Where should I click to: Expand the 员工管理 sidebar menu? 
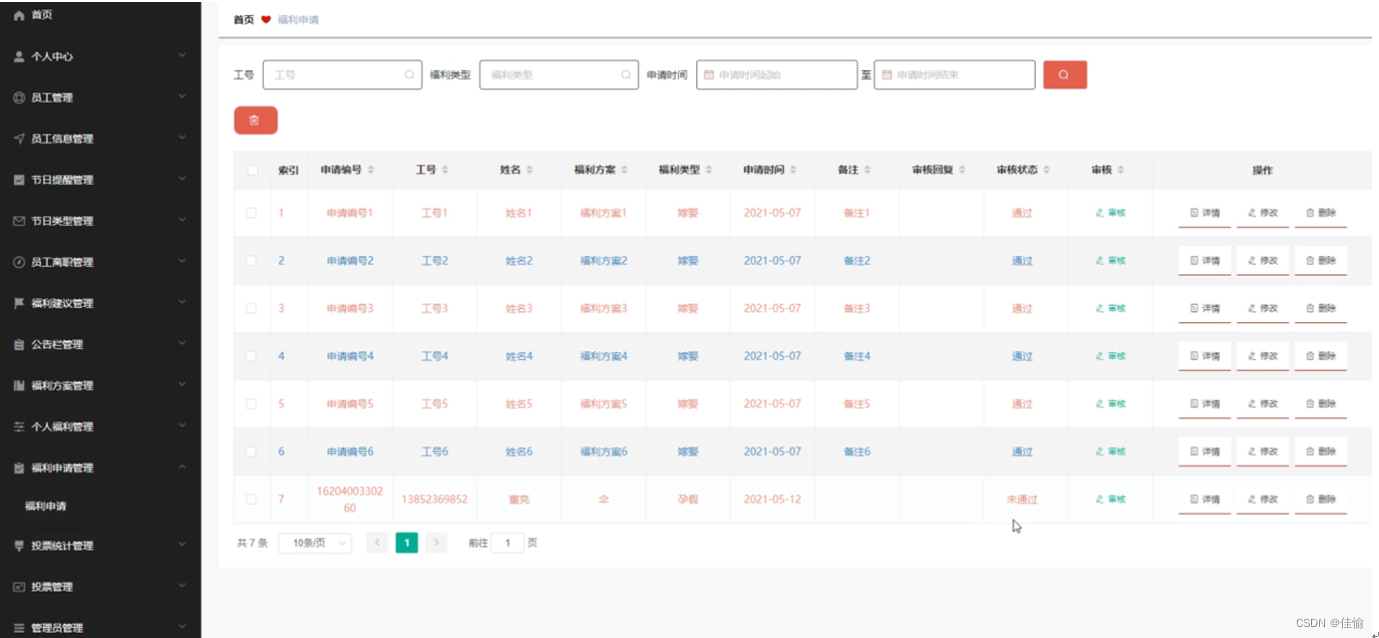[100, 98]
